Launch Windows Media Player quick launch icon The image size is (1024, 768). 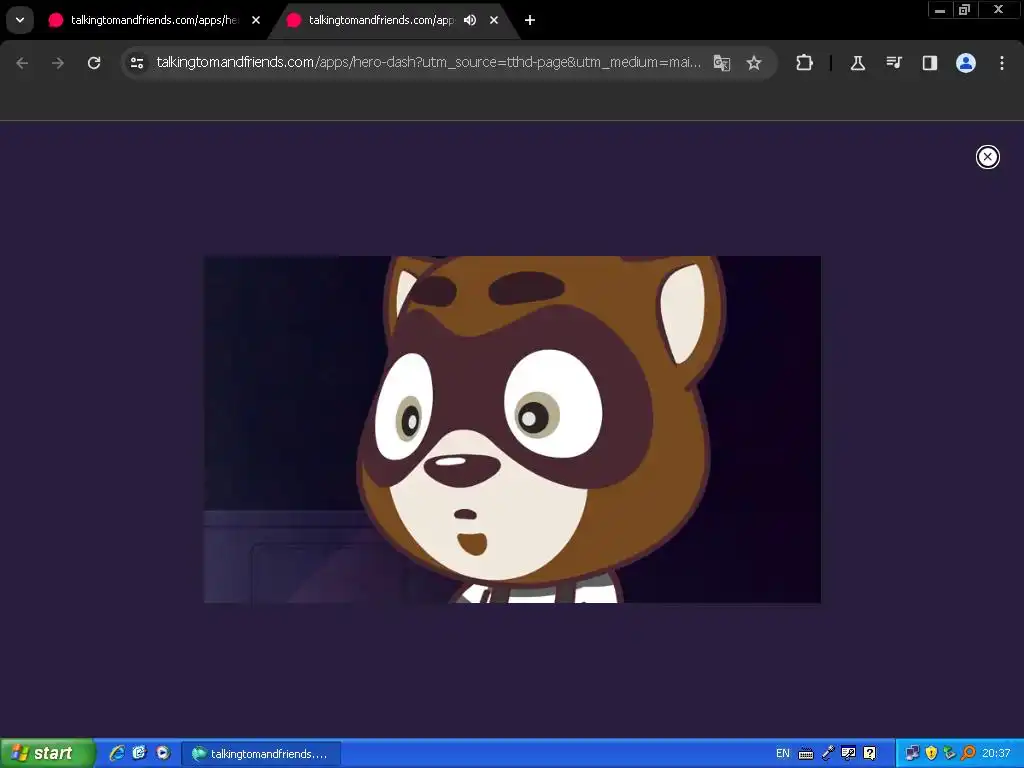point(163,753)
